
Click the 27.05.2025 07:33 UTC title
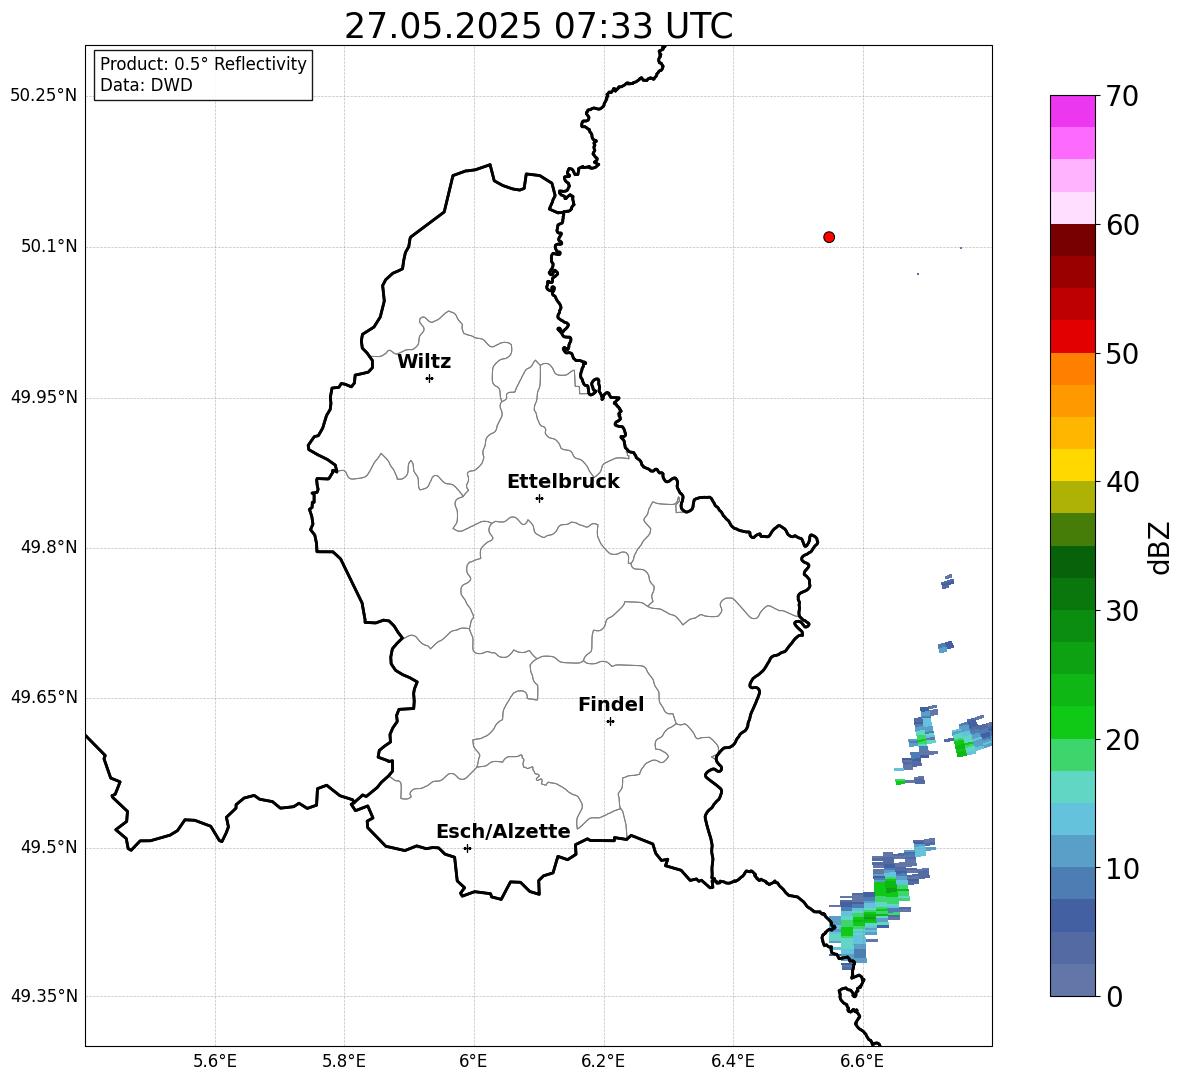pyautogui.click(x=538, y=26)
